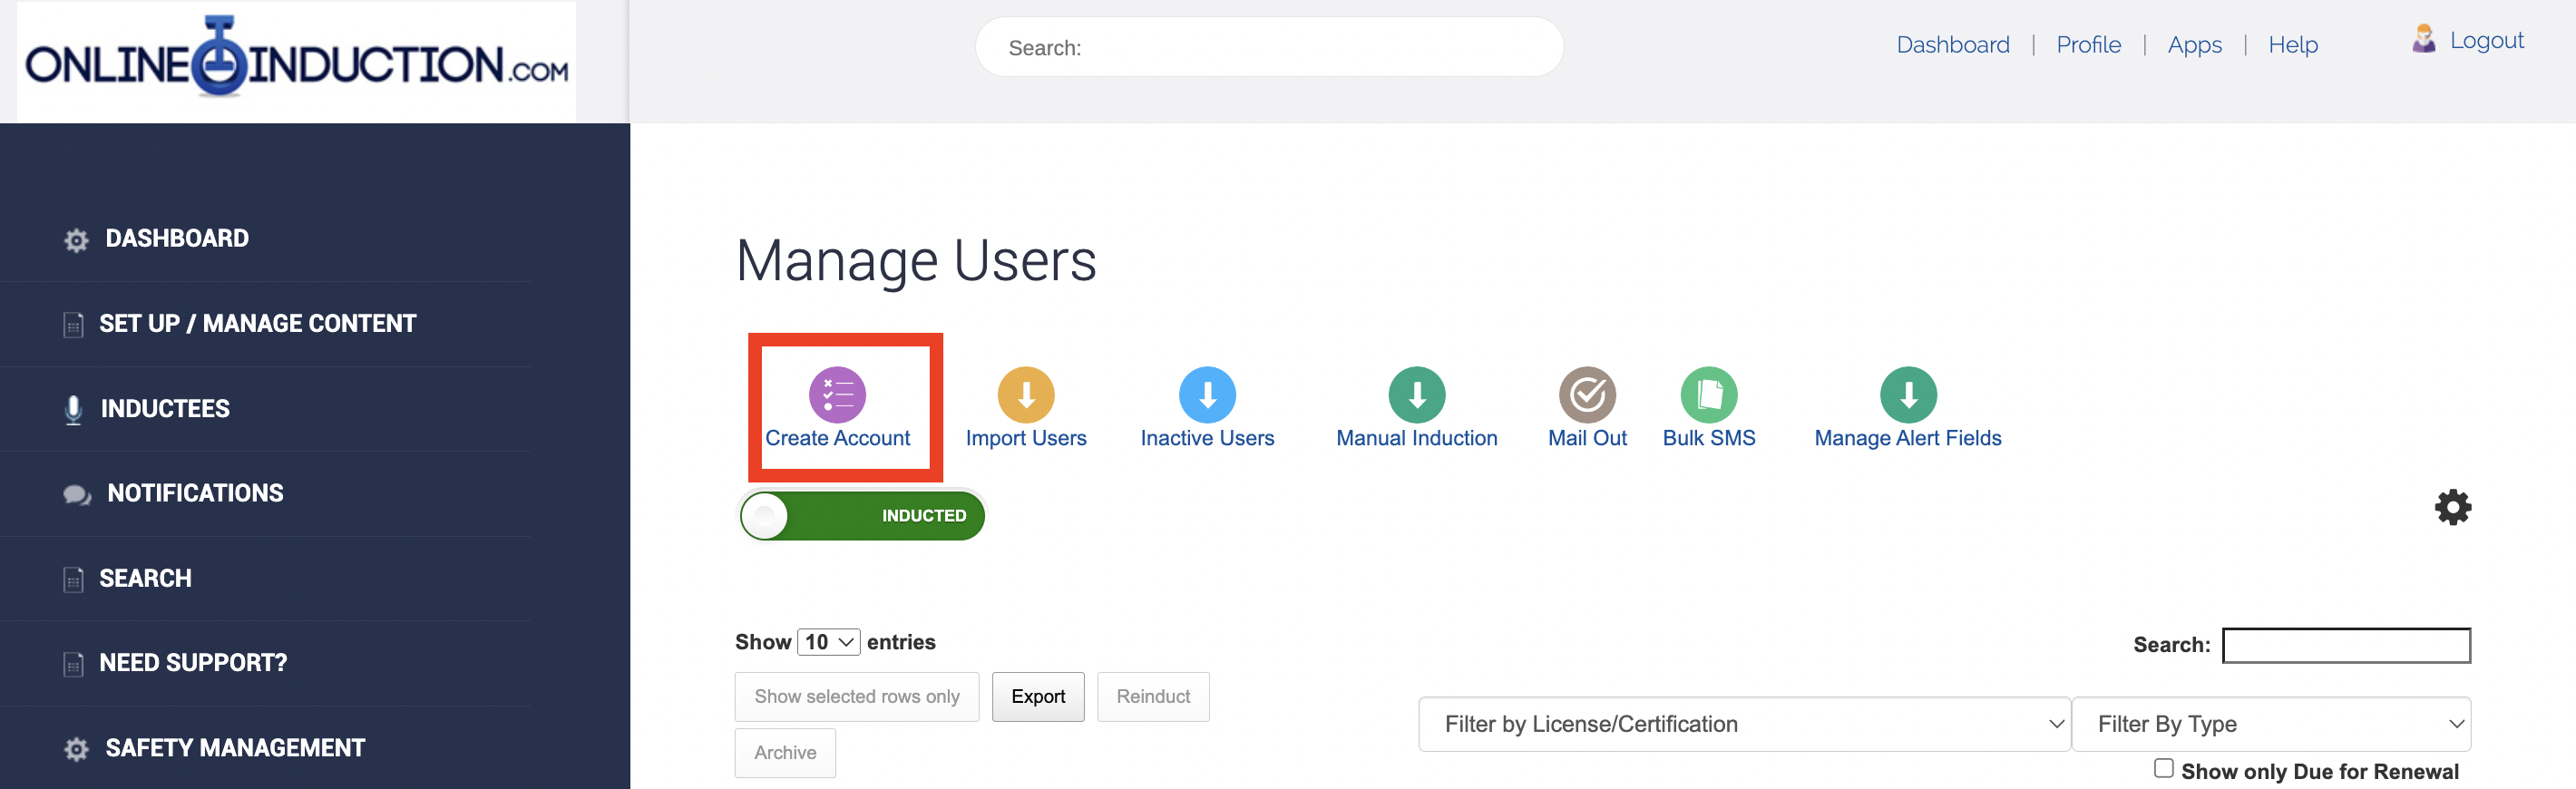This screenshot has width=2576, height=789.
Task: Click the Logout link
Action: tap(2486, 40)
